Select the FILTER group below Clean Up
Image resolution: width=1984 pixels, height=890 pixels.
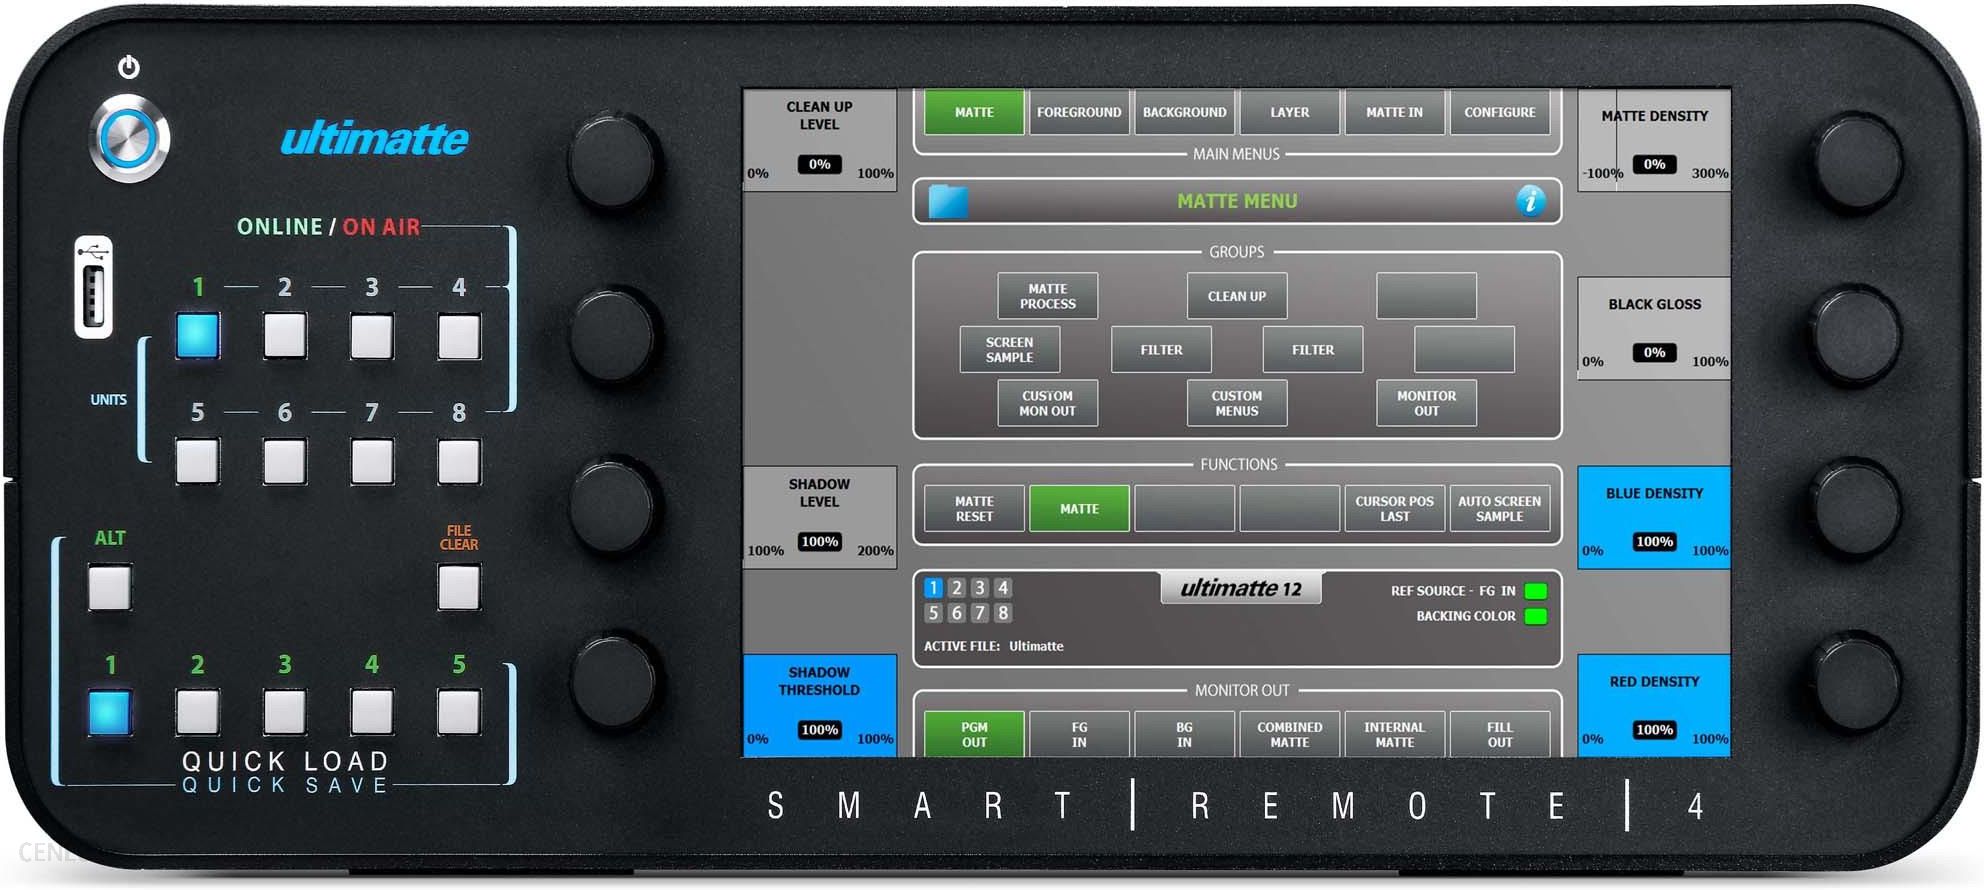pos(1312,349)
